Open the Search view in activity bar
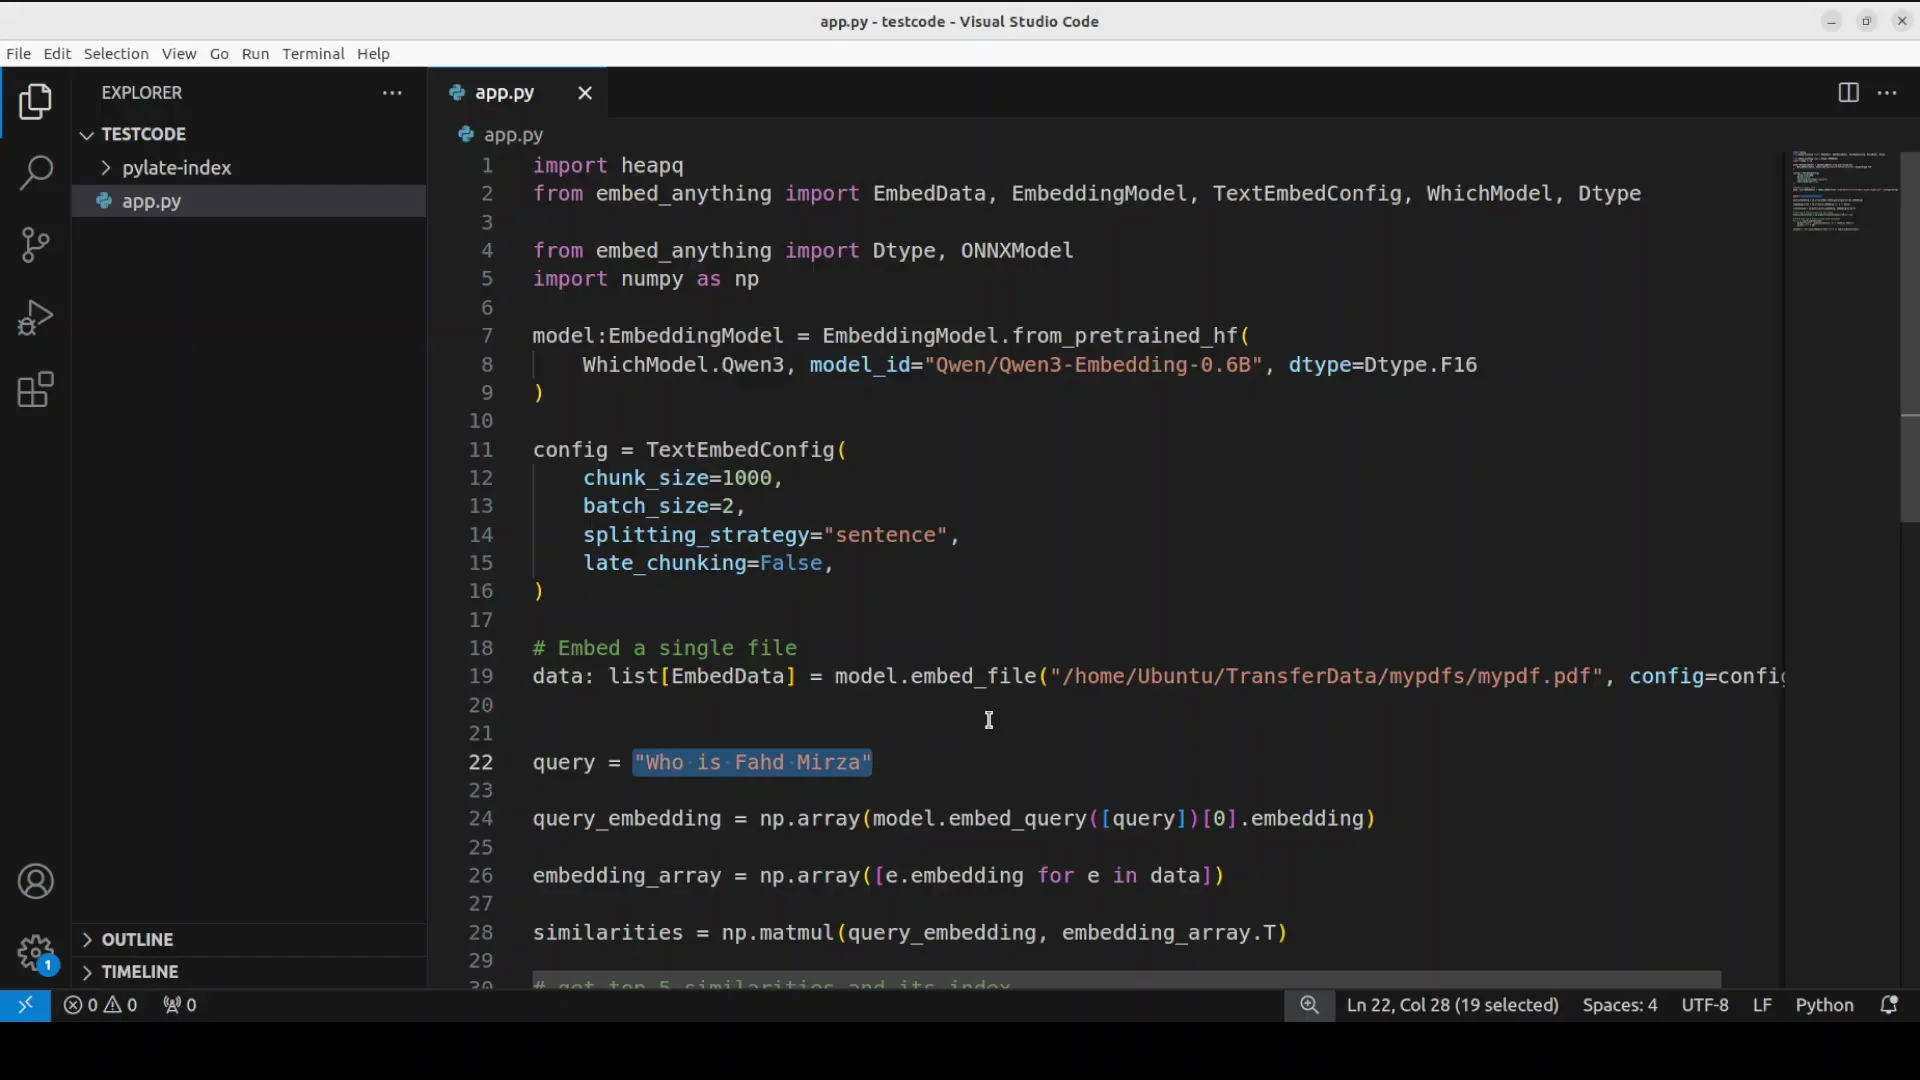Image resolution: width=1920 pixels, height=1080 pixels. pos(36,172)
